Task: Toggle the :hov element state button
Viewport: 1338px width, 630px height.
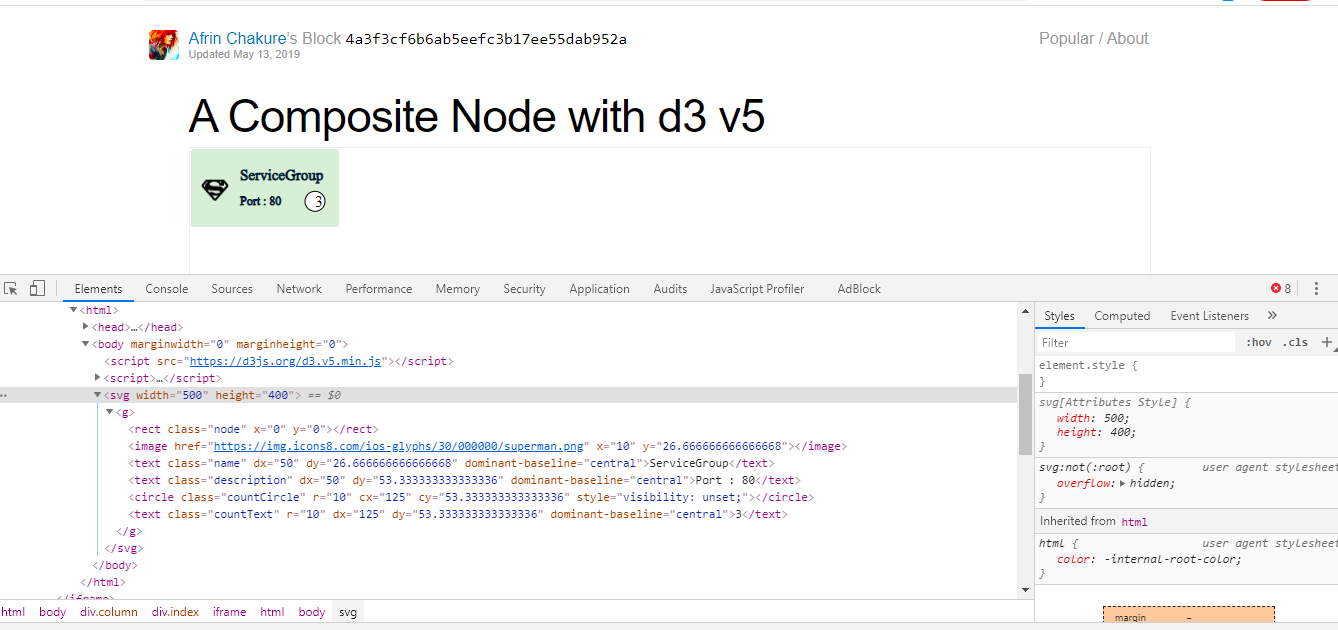Action: tap(1259, 342)
